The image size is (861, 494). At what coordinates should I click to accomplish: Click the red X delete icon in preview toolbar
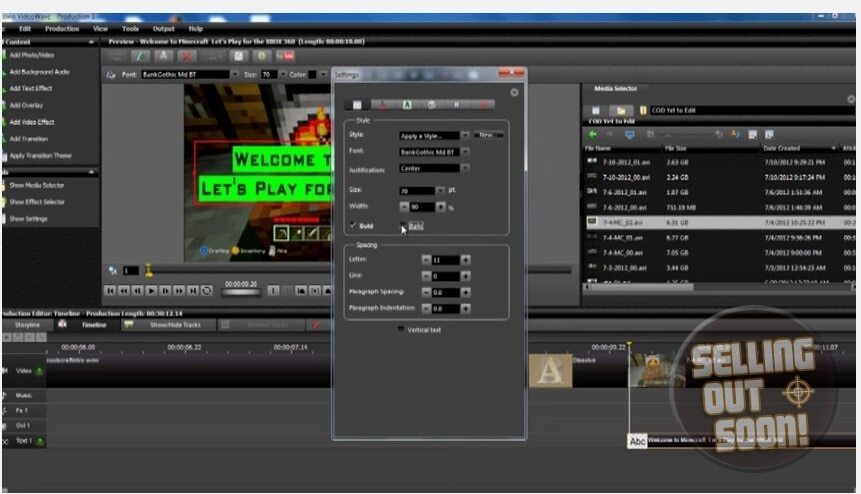(187, 56)
